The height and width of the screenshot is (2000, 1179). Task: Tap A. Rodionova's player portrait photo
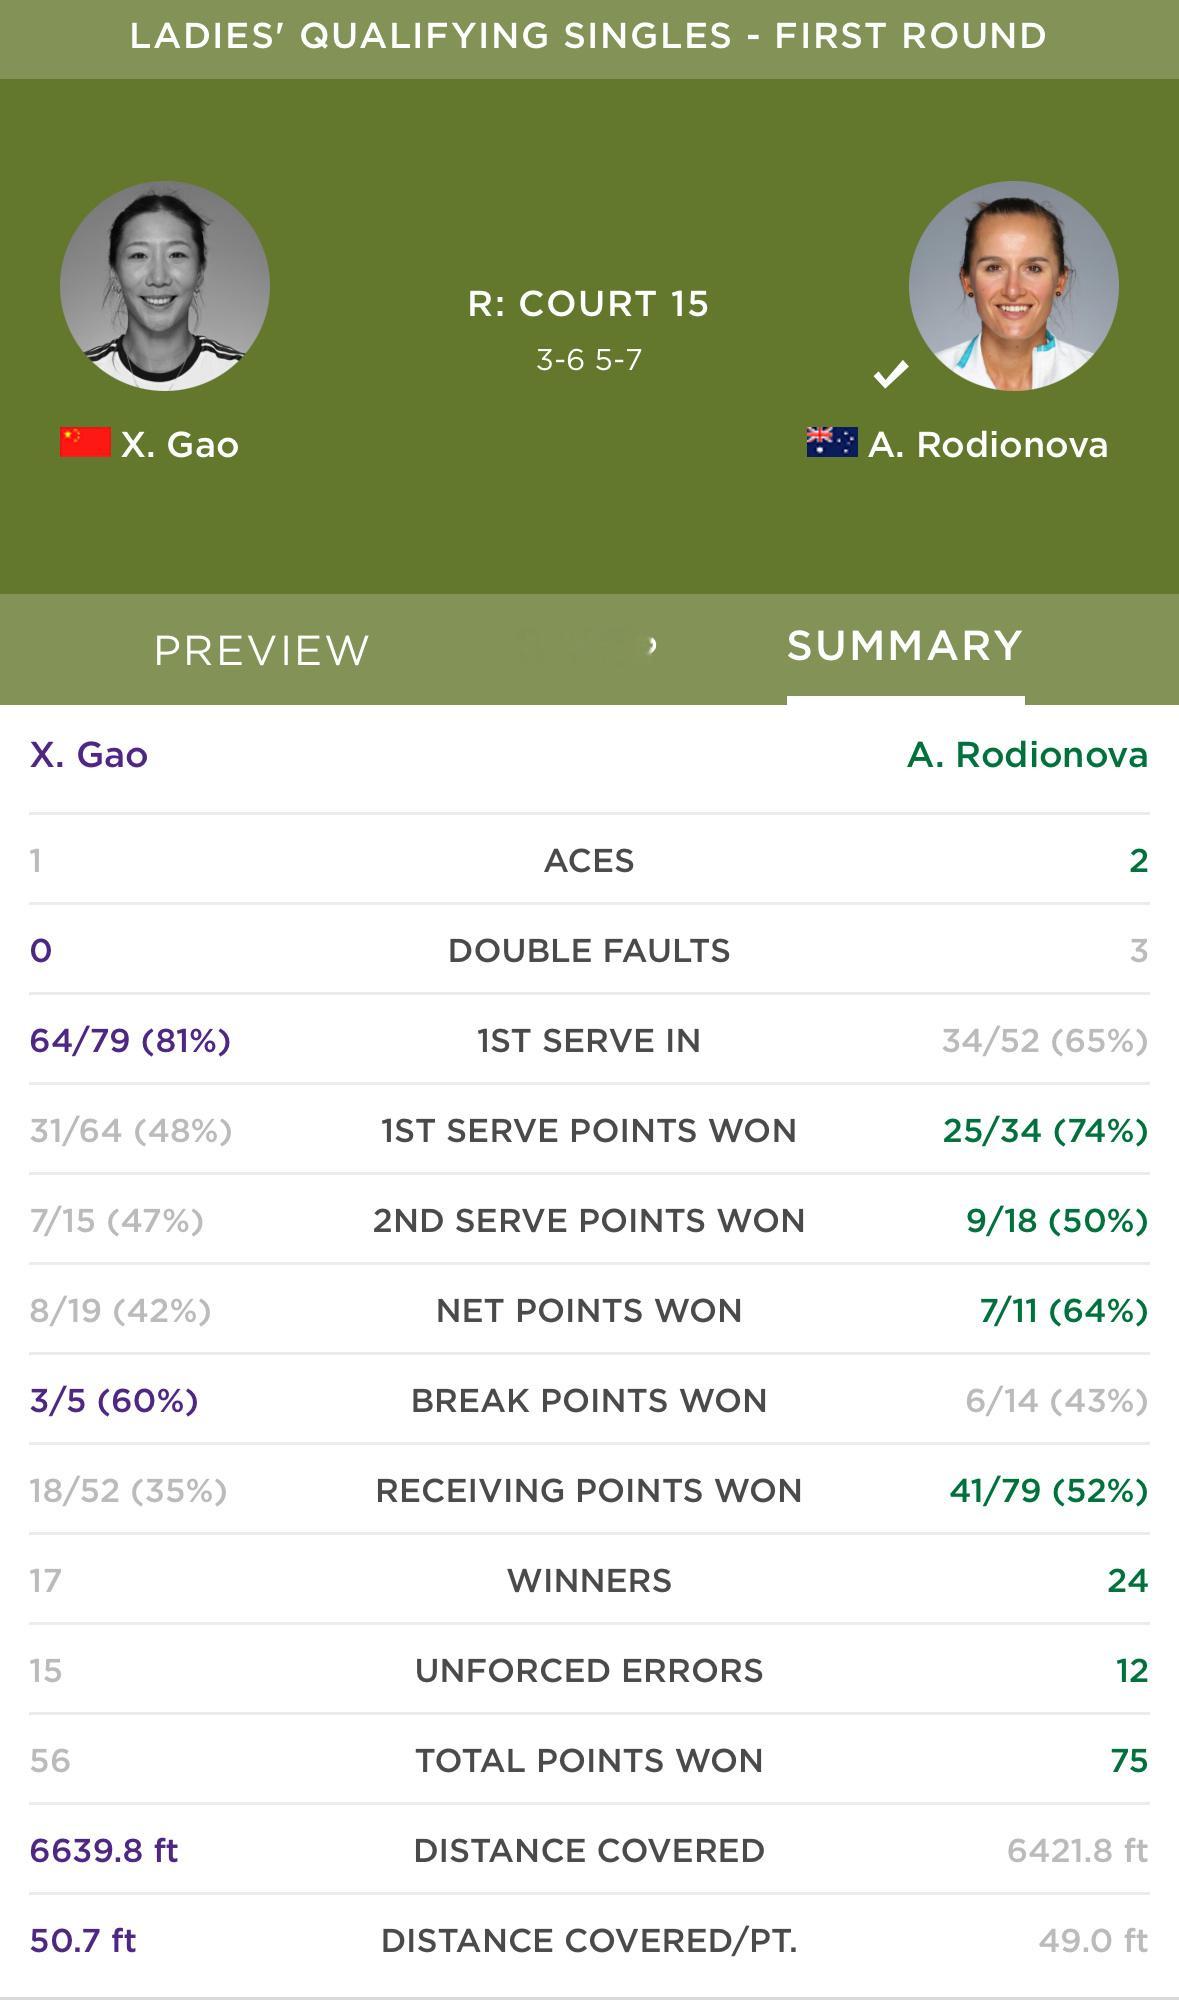1013,286
